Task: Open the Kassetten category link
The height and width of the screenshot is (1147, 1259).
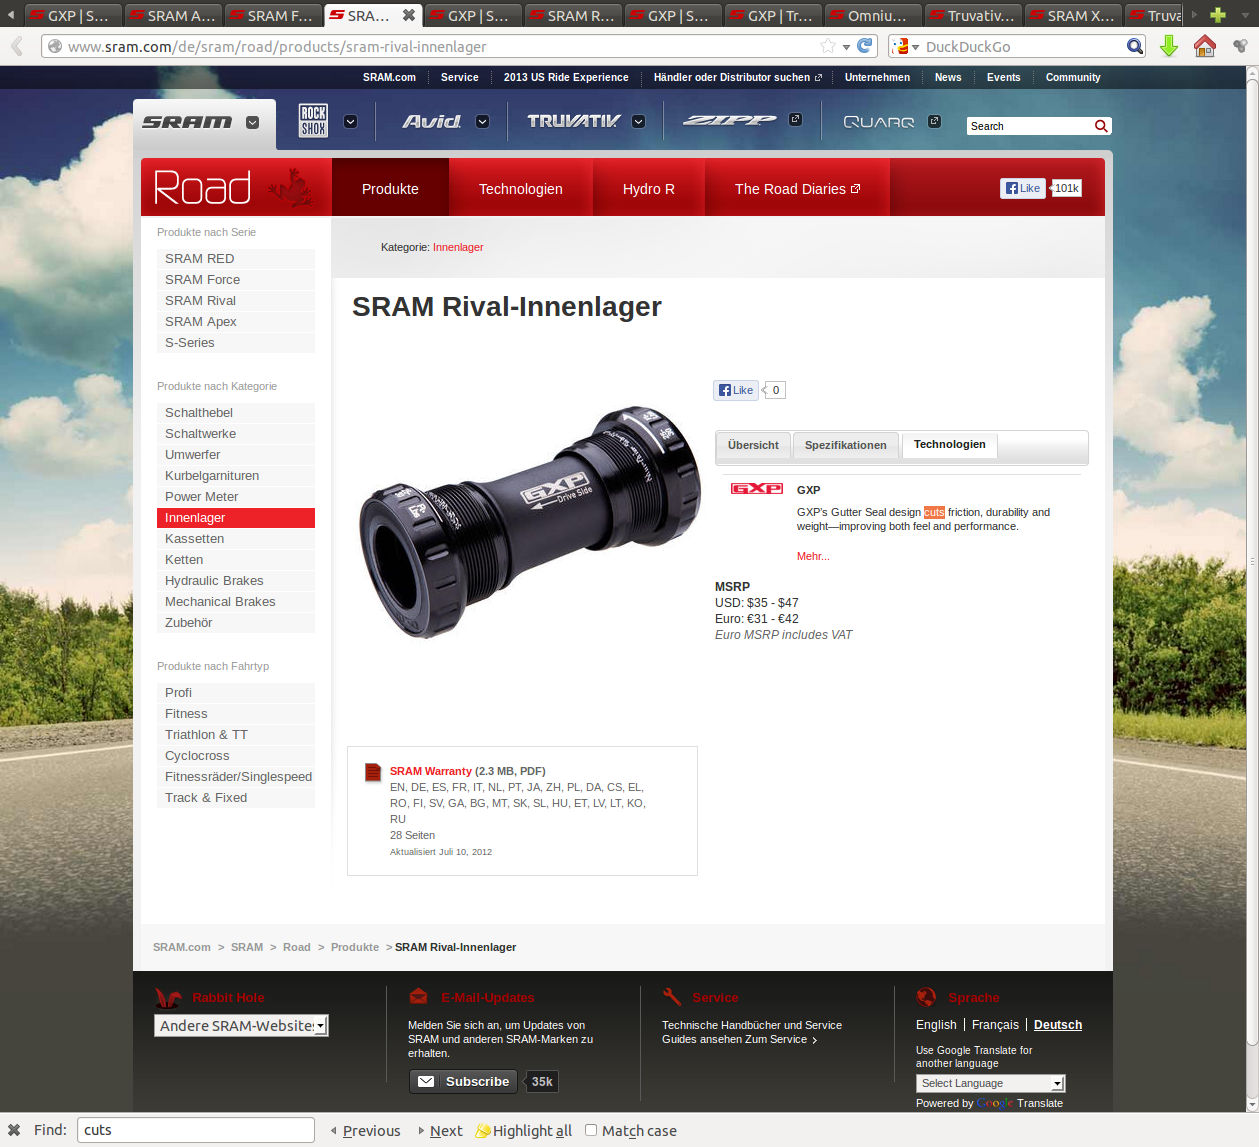Action: 235,538
